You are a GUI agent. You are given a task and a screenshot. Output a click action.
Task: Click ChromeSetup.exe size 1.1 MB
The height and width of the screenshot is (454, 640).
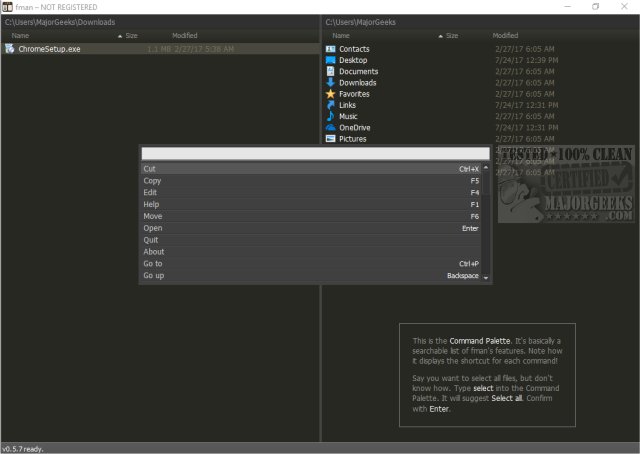(159, 49)
